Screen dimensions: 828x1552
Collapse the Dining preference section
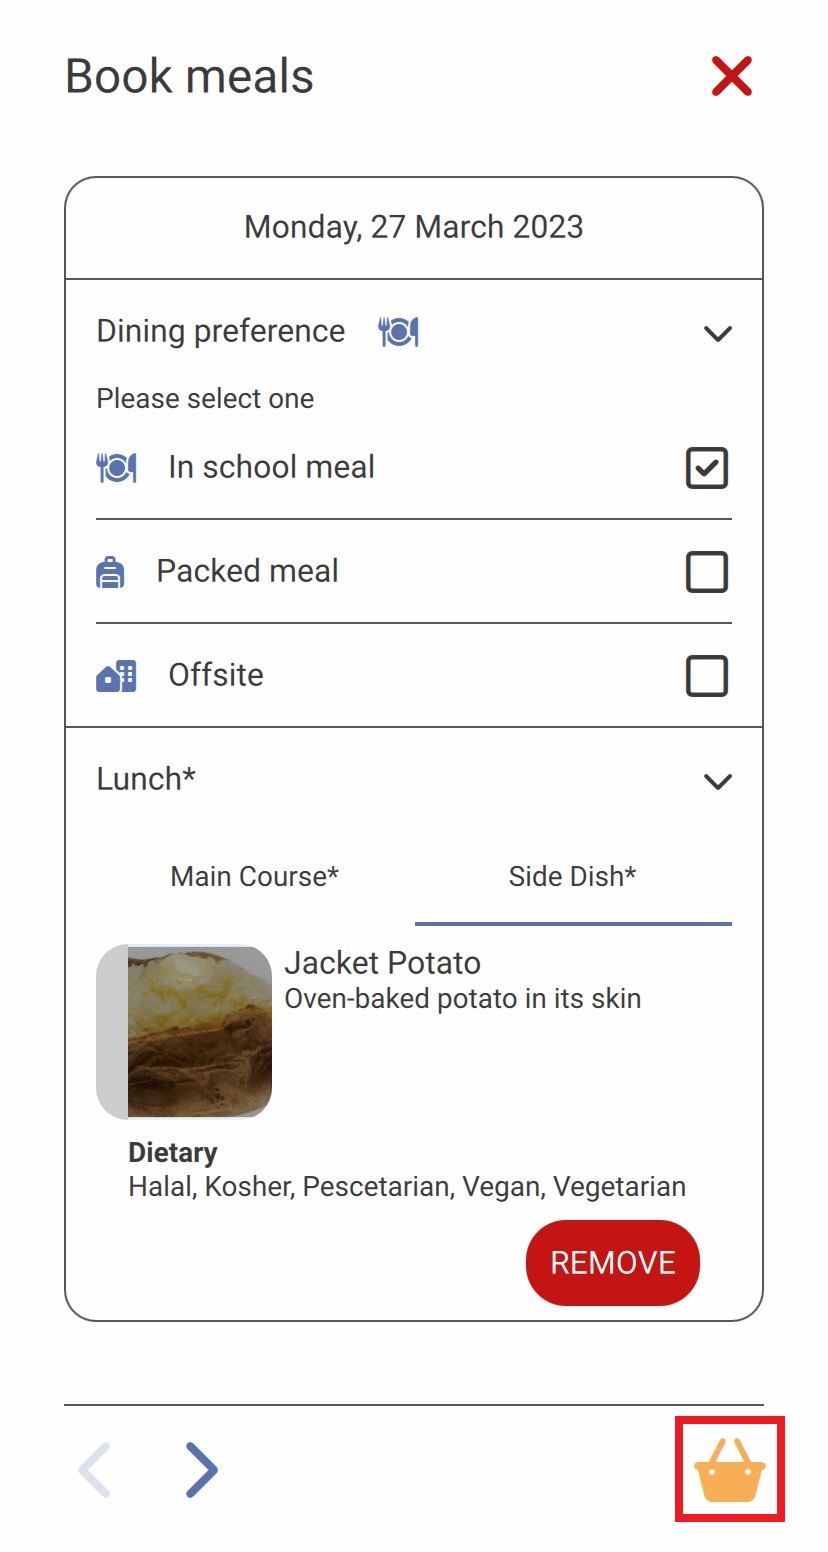(718, 333)
